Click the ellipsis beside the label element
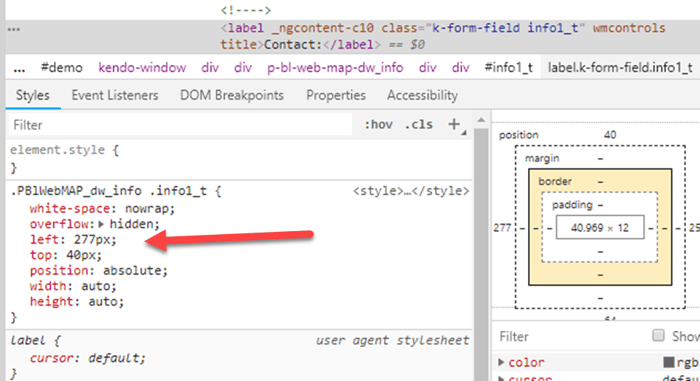 click(x=13, y=29)
